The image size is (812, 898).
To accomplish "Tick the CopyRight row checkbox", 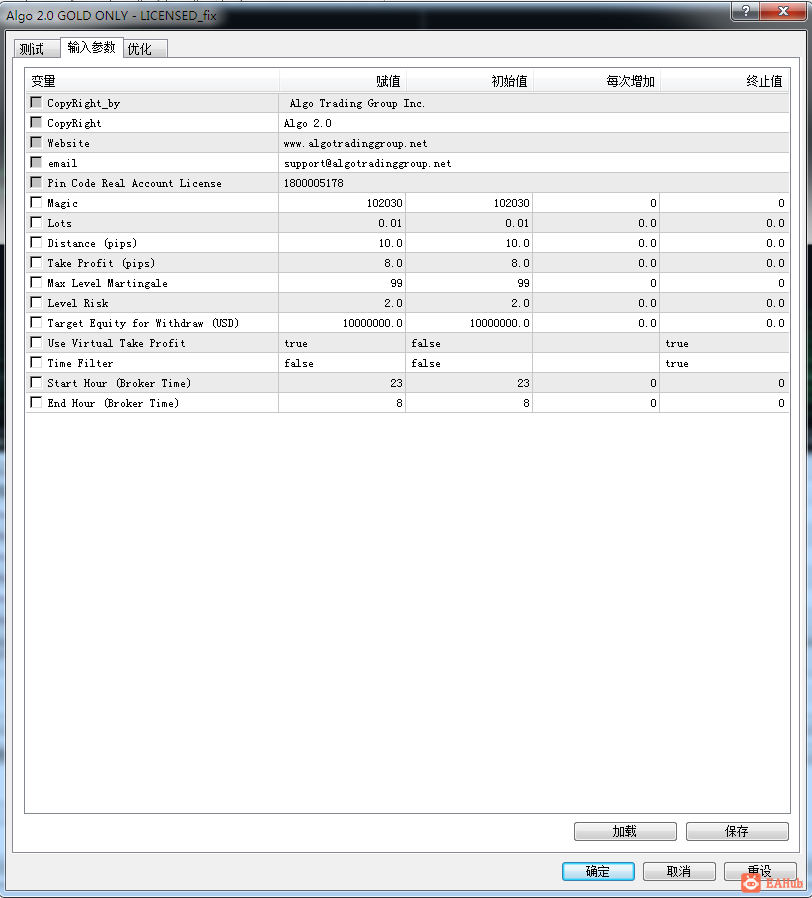I will point(37,123).
